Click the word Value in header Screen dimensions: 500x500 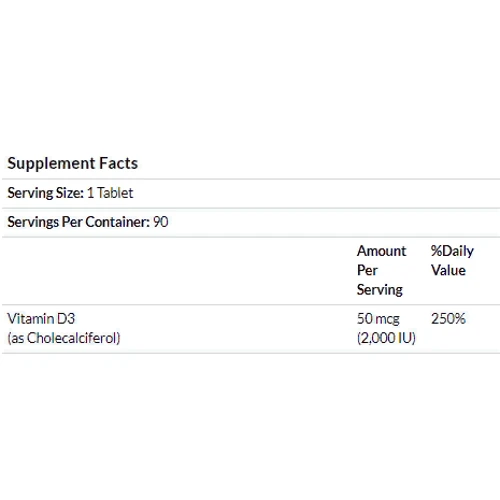coord(448,270)
